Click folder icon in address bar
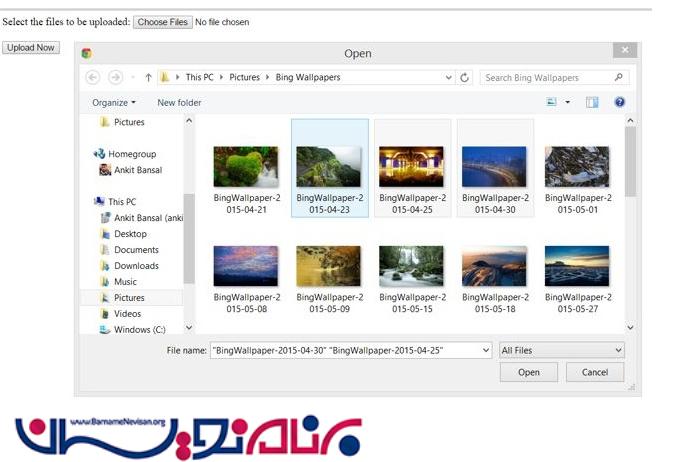 165,77
